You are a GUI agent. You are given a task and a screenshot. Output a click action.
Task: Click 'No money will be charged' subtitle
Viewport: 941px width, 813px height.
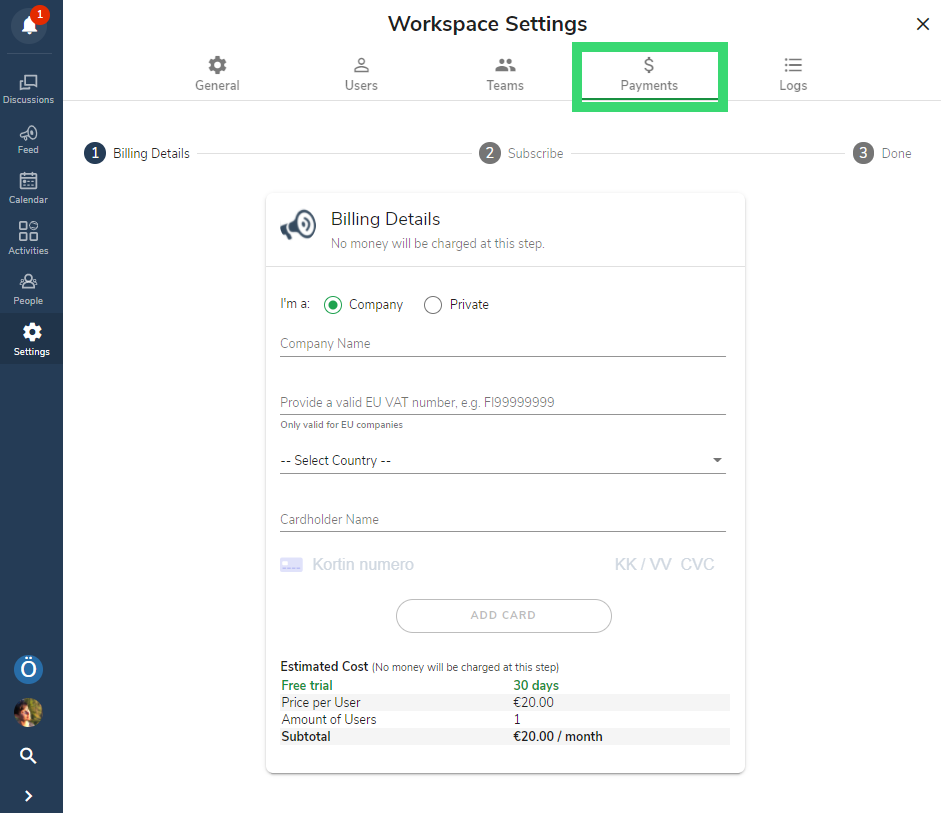coord(437,244)
